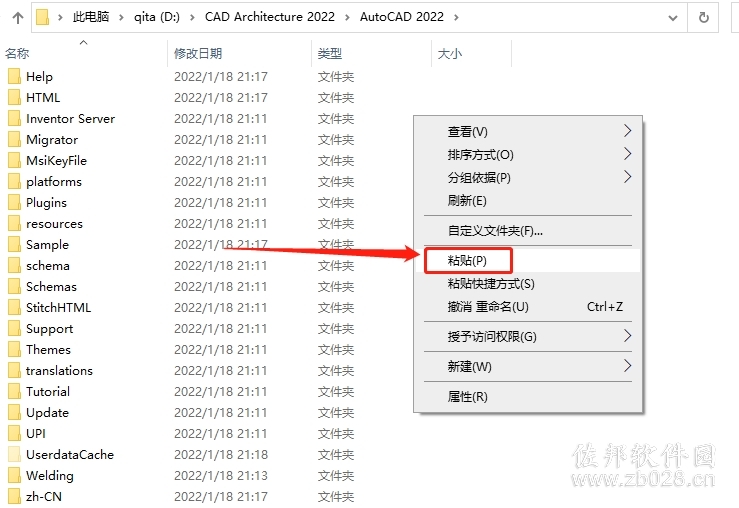Expand chevron after AutoCAD 2022 breadcrumb
This screenshot has width=739, height=508.
coord(456,17)
